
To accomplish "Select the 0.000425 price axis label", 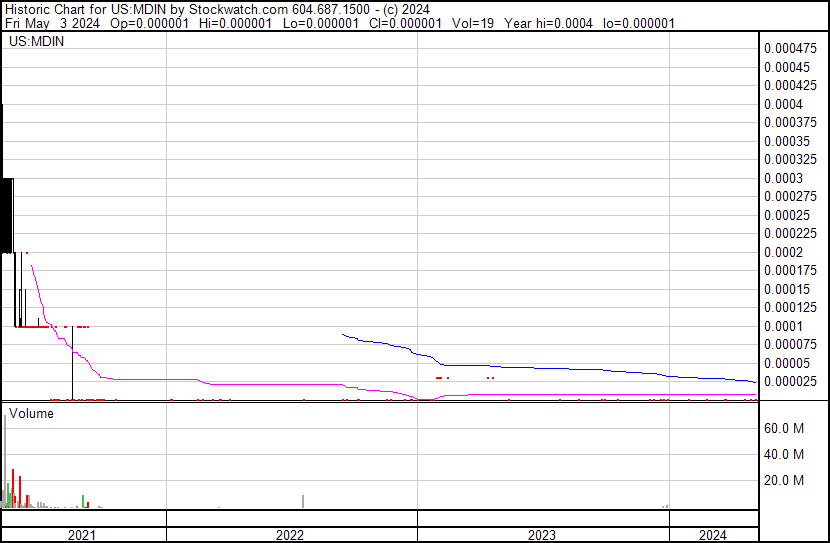I will [x=790, y=85].
